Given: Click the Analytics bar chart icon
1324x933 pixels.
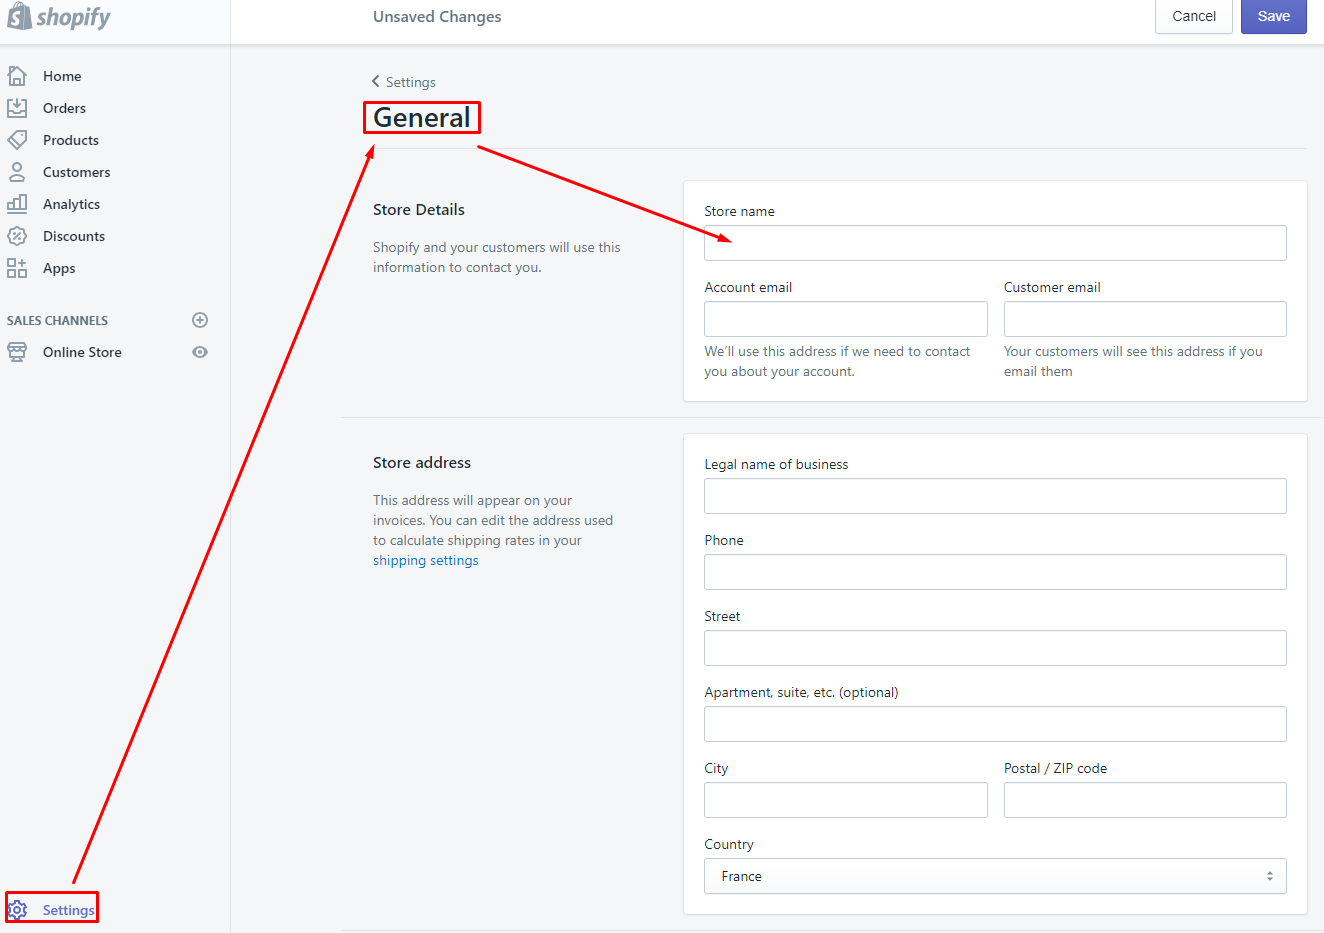Looking at the screenshot, I should (x=17, y=204).
